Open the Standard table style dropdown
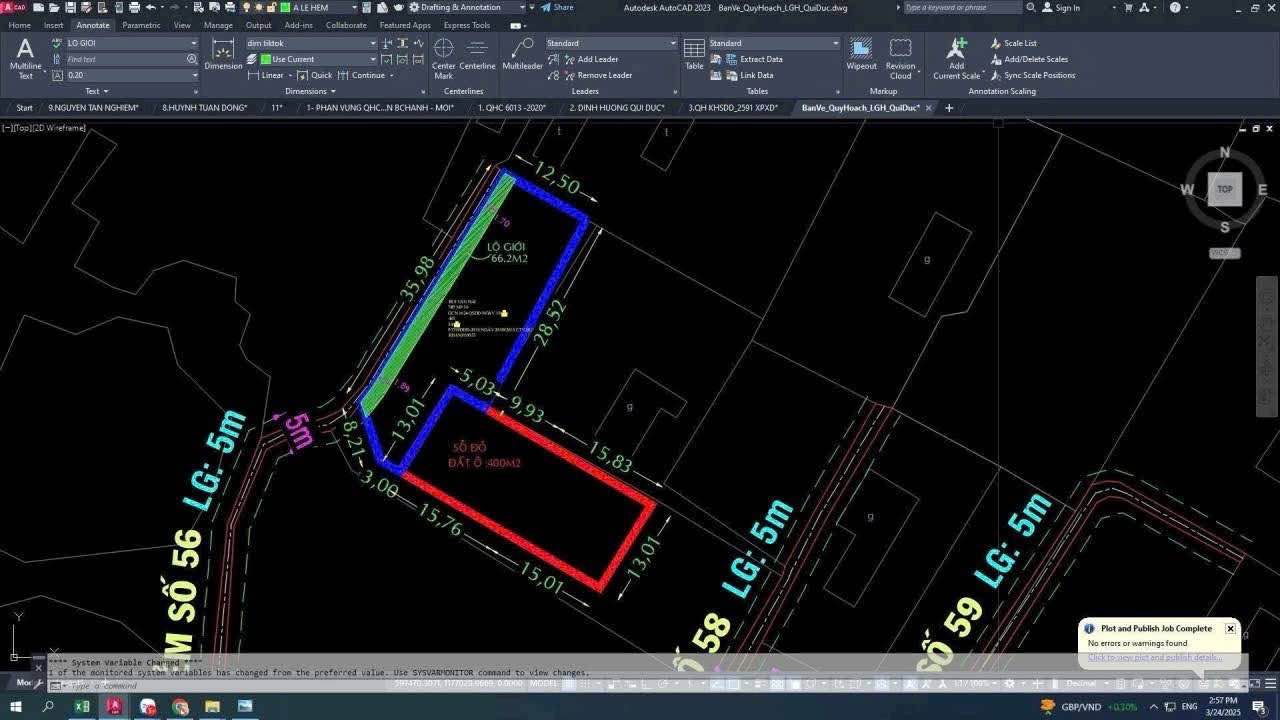The width and height of the screenshot is (1280, 720). [835, 43]
